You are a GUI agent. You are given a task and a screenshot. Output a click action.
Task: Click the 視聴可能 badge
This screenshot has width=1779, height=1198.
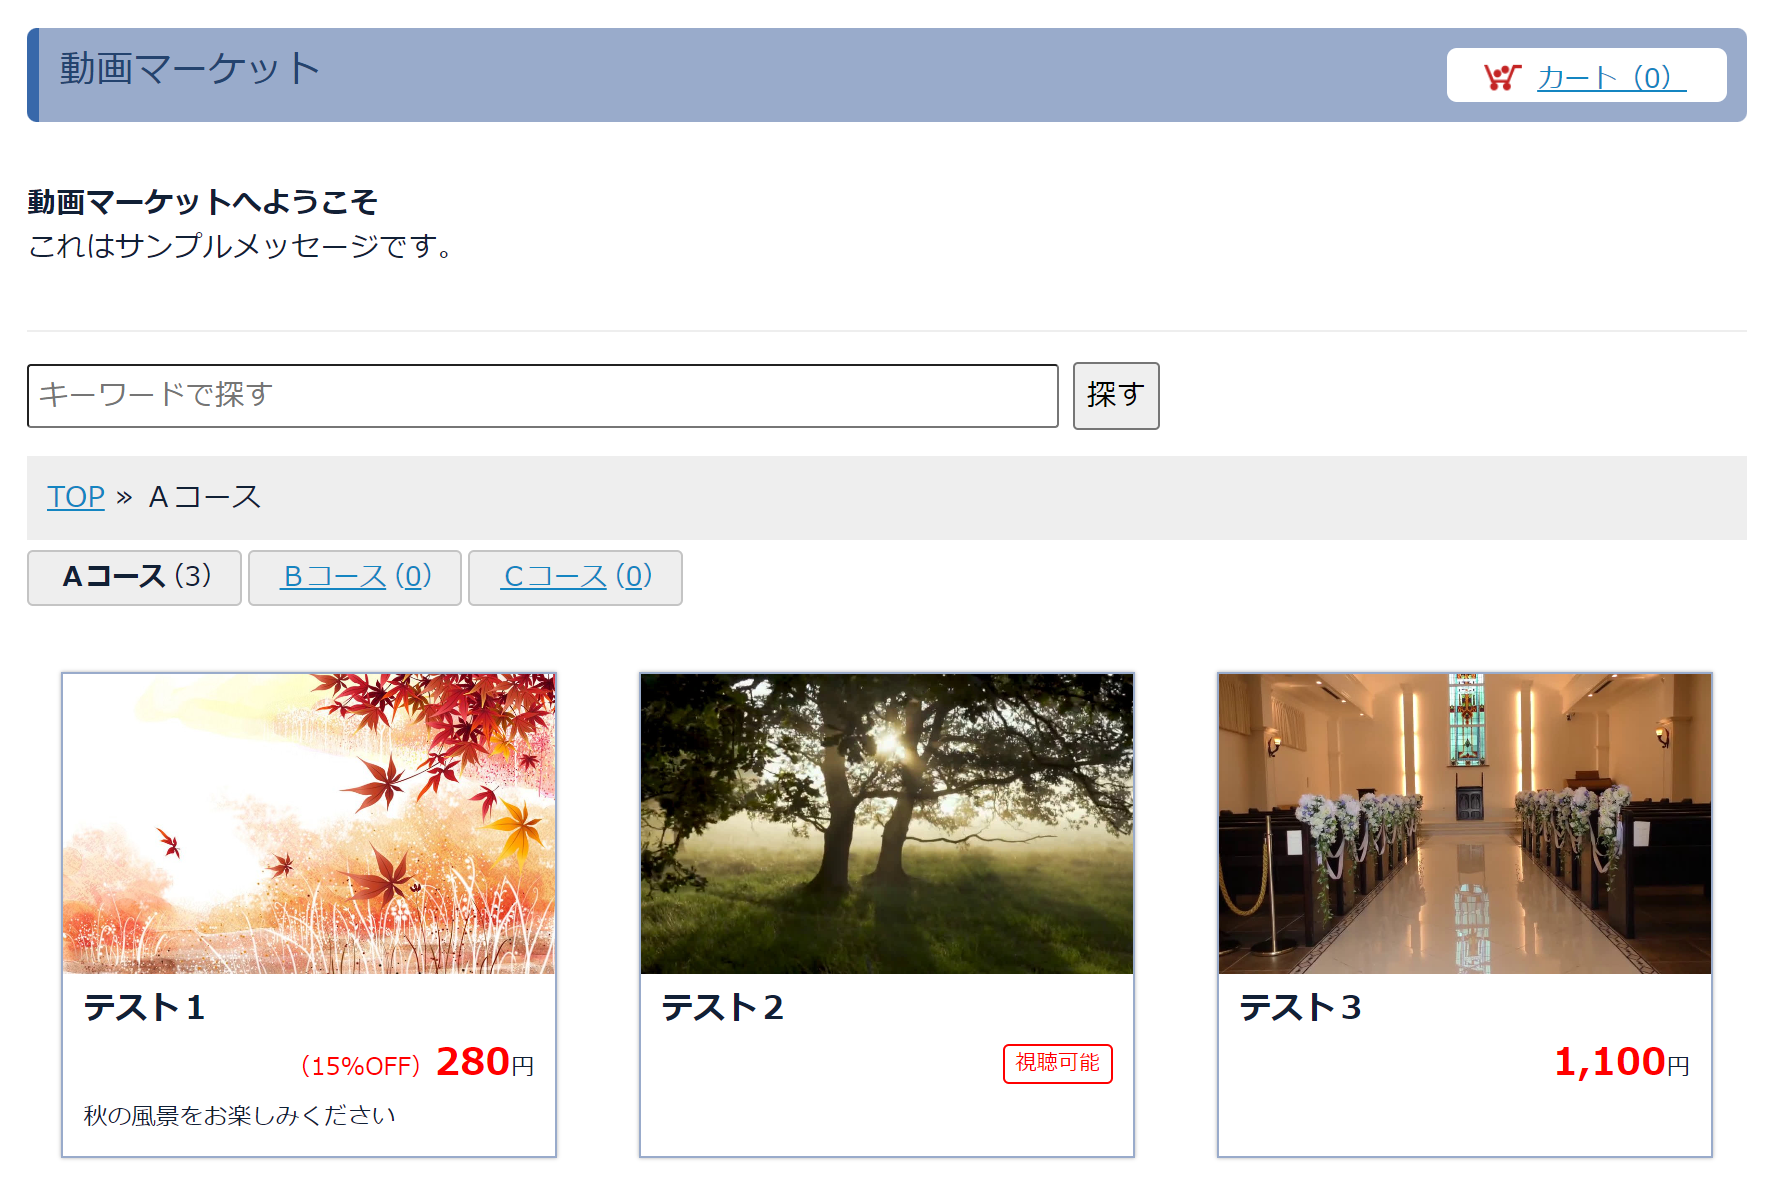point(1058,1063)
